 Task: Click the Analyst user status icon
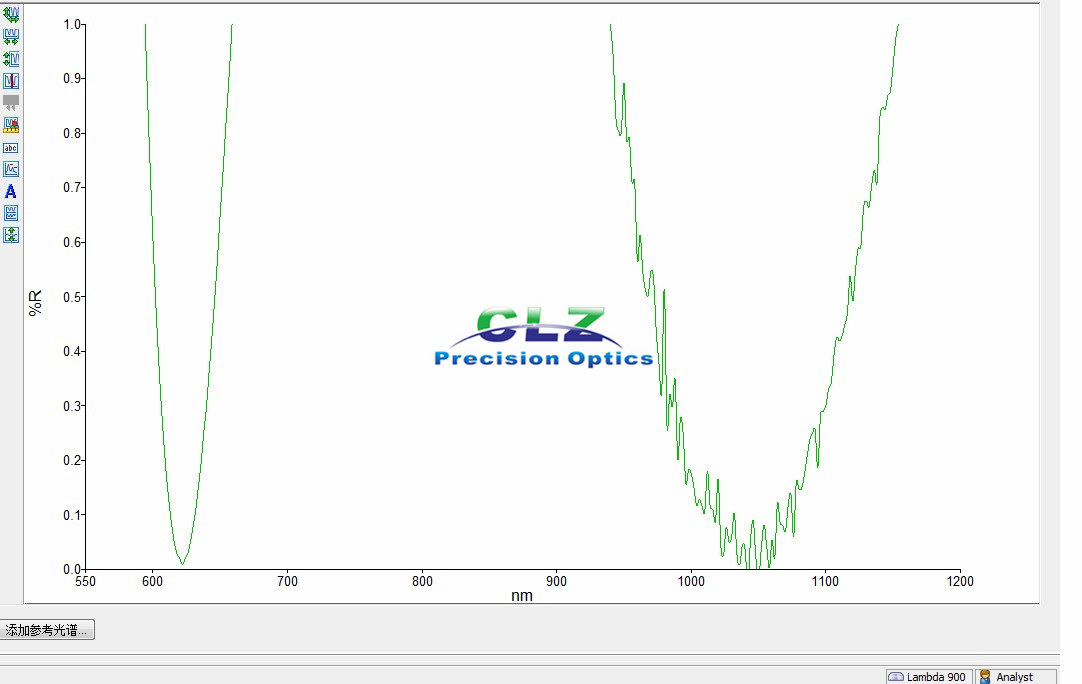(986, 676)
